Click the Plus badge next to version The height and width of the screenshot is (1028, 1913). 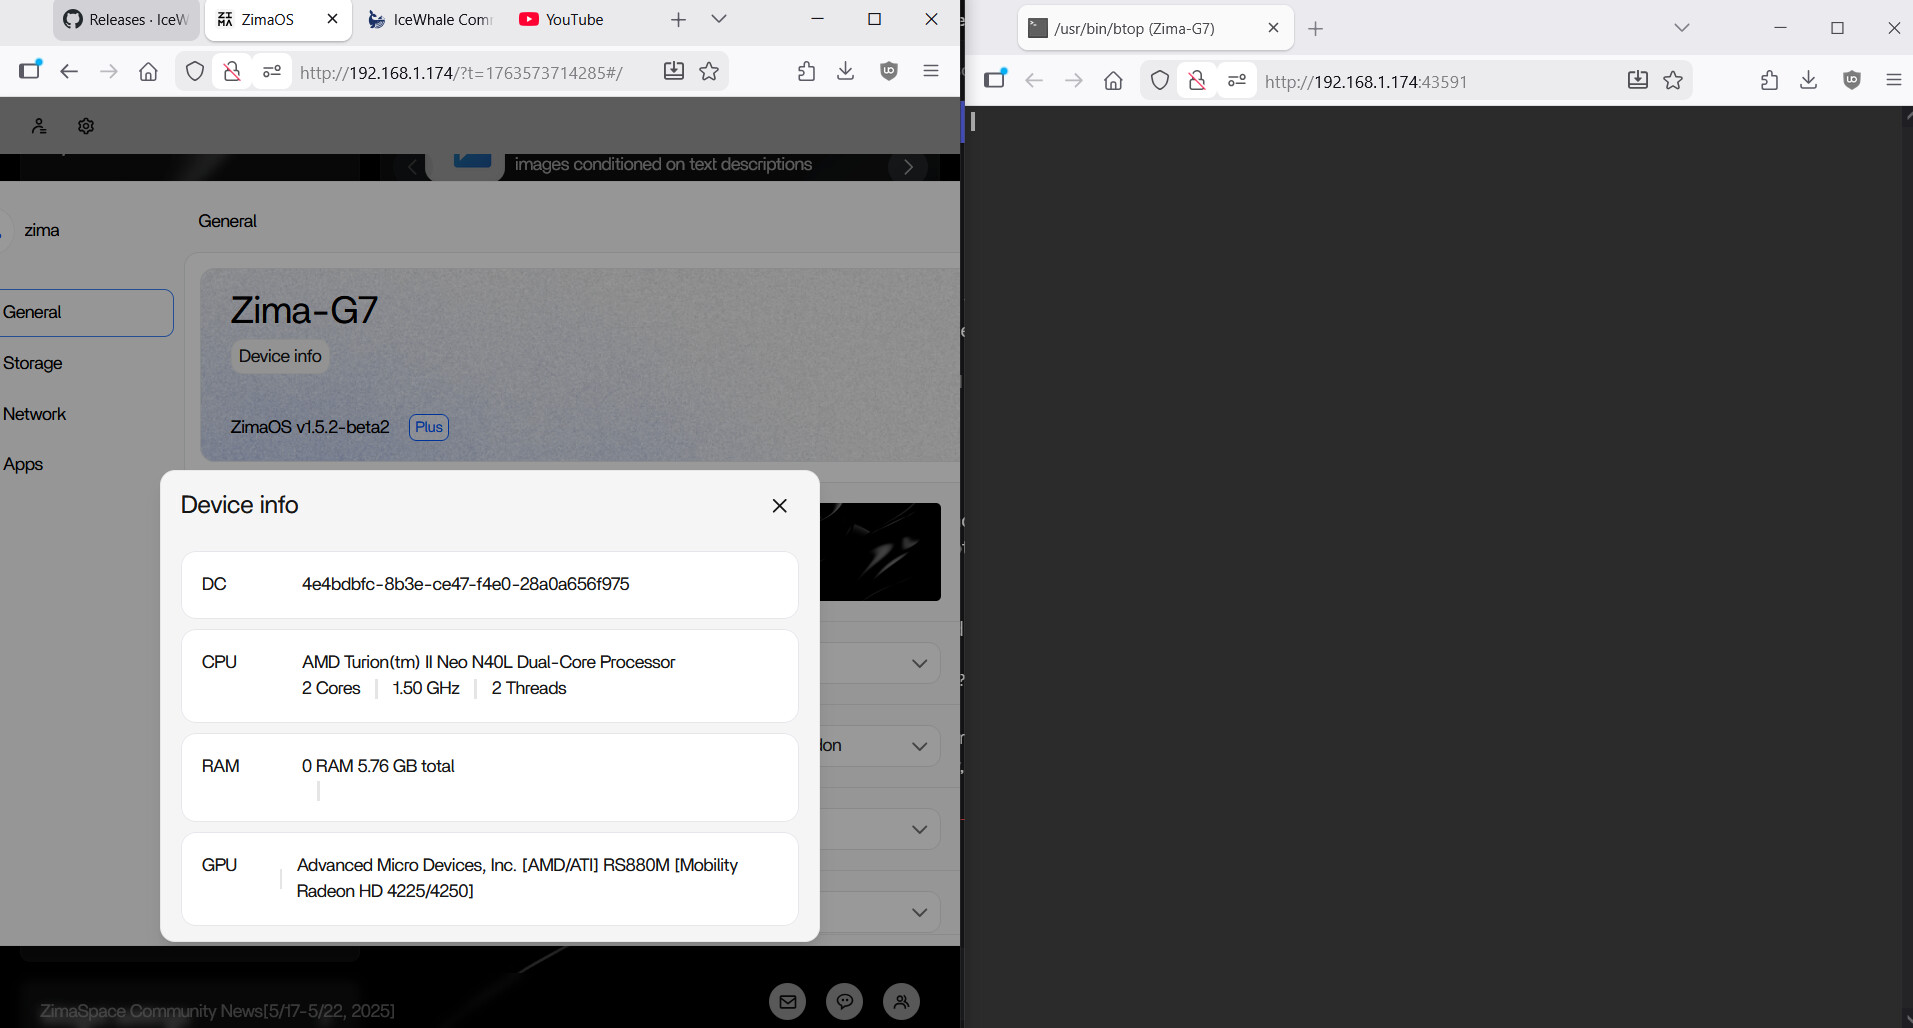click(x=428, y=427)
